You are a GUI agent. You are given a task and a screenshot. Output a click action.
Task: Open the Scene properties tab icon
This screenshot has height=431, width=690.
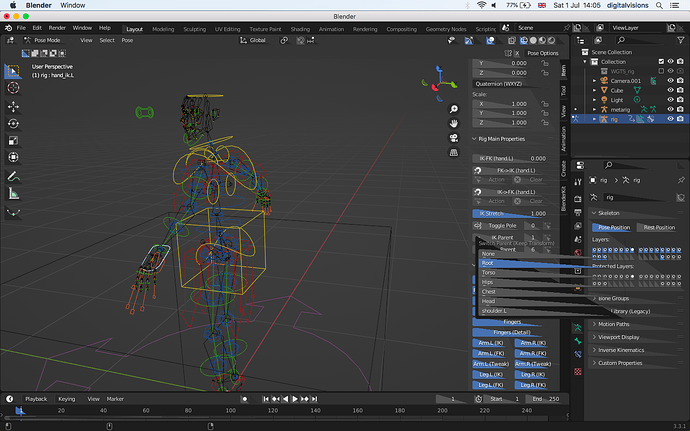(578, 239)
